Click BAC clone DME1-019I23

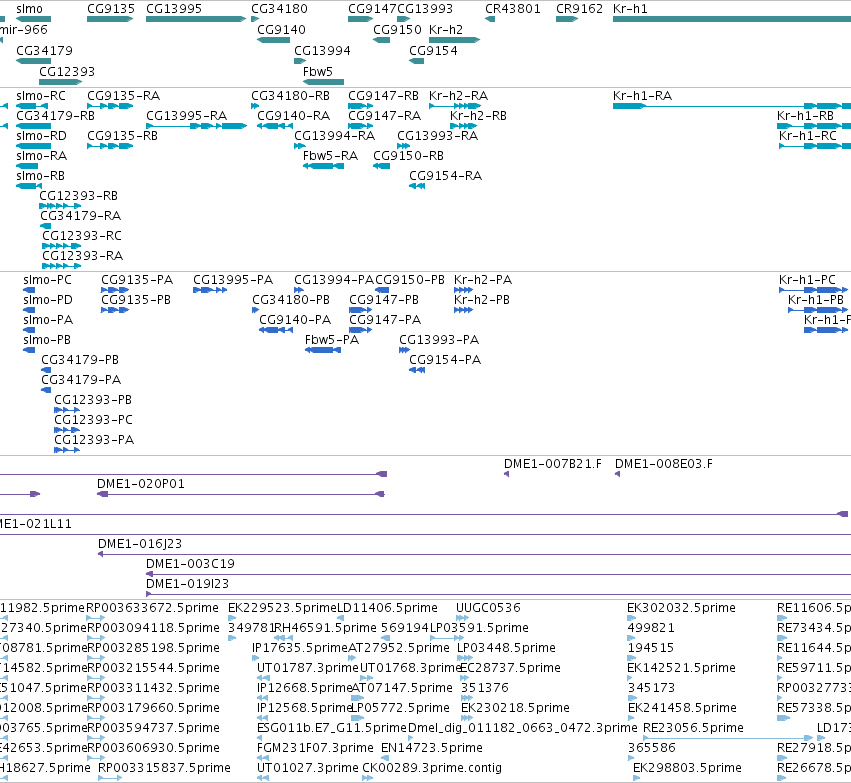[187, 584]
